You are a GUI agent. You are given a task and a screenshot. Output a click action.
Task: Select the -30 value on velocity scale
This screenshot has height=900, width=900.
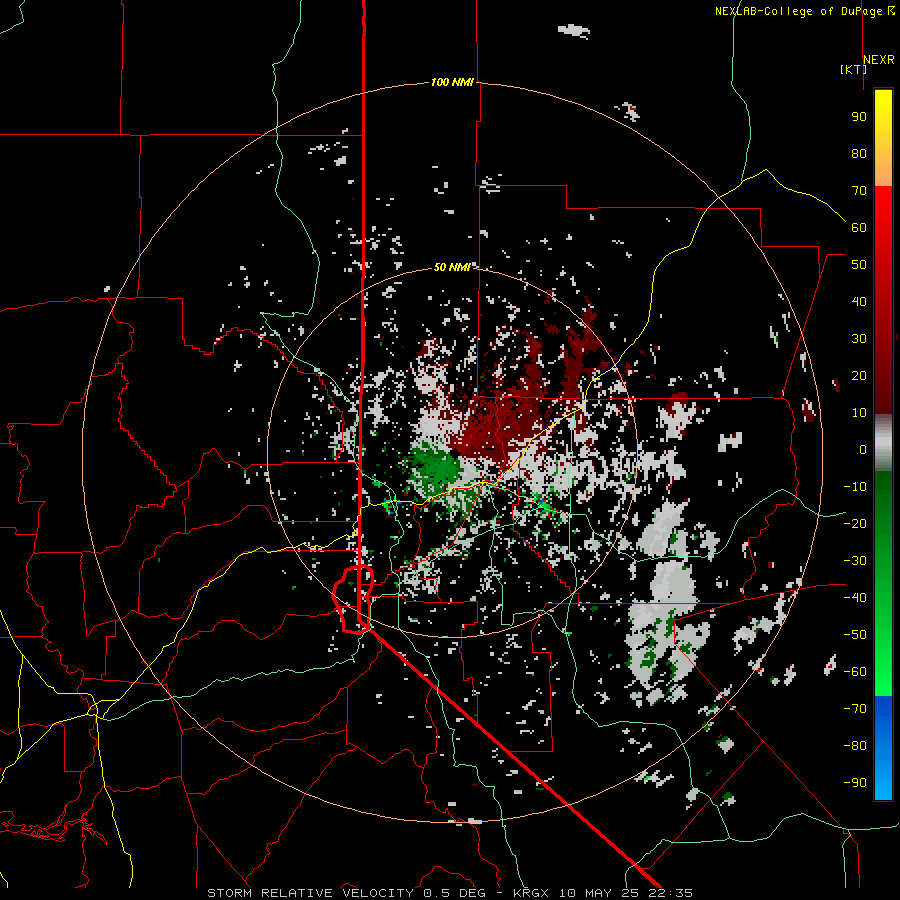point(855,561)
